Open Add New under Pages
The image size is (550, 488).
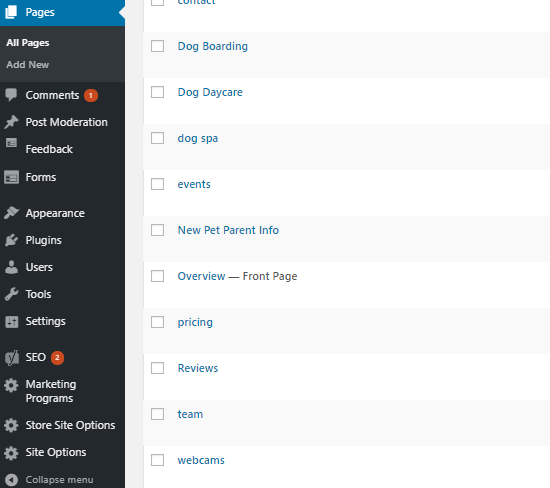coord(28,65)
